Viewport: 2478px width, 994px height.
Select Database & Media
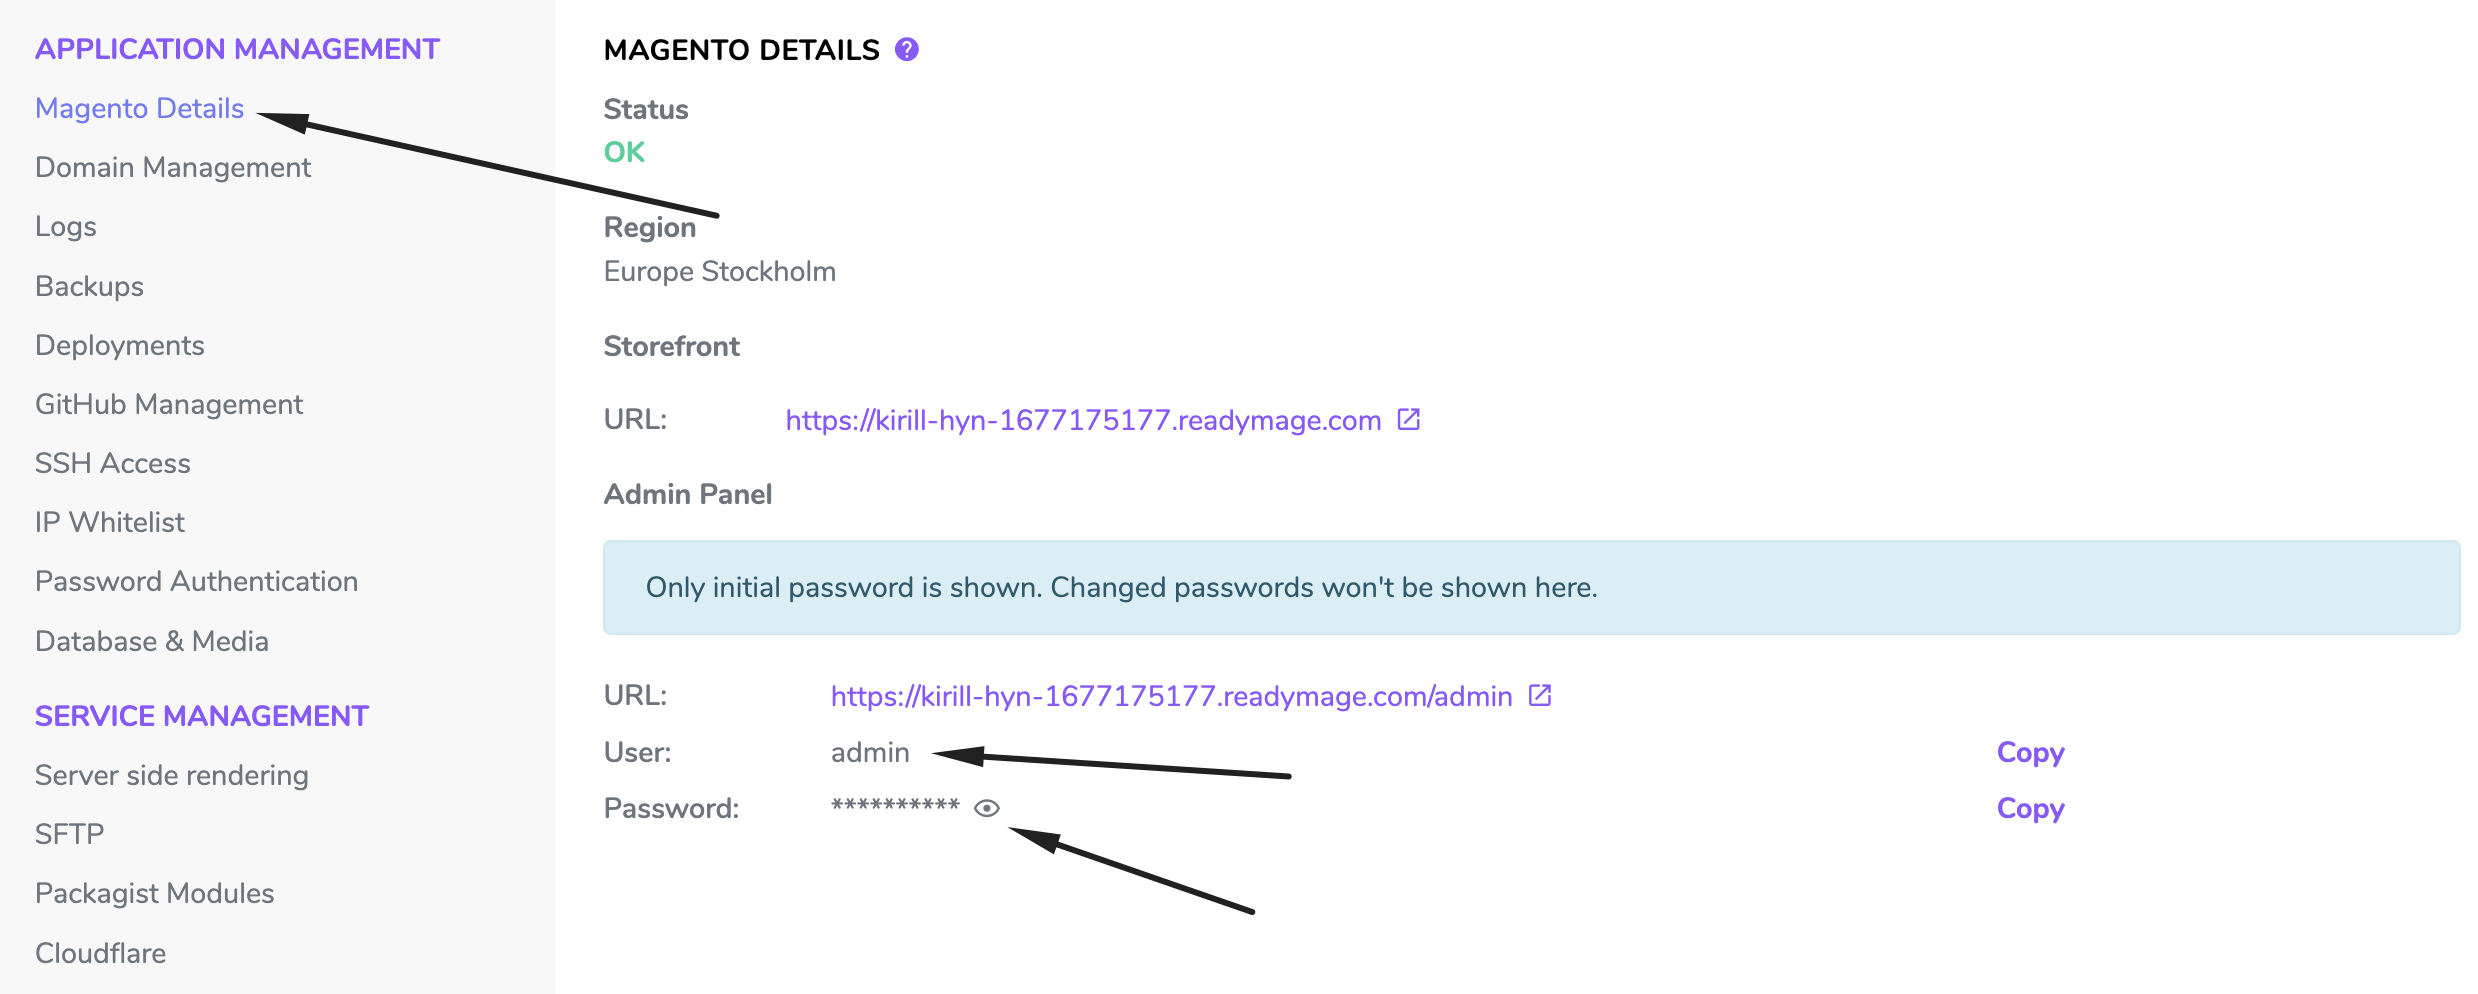pos(152,641)
